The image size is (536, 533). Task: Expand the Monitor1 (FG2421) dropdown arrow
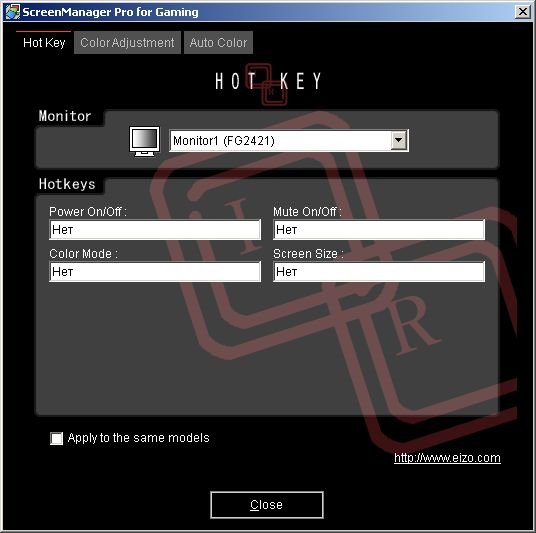399,140
